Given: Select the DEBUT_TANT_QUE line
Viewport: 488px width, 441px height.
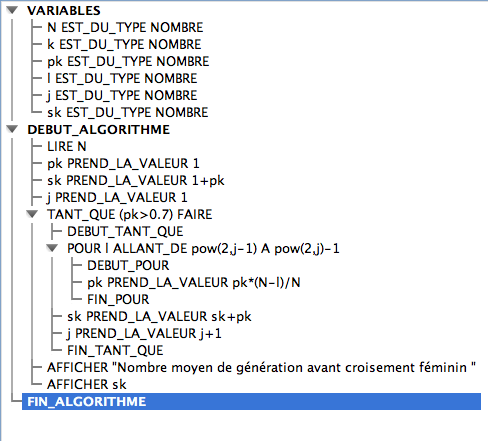Looking at the screenshot, I should point(125,231).
